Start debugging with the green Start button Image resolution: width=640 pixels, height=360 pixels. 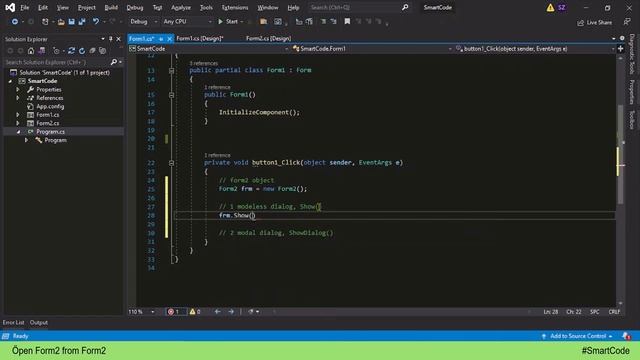[228, 22]
